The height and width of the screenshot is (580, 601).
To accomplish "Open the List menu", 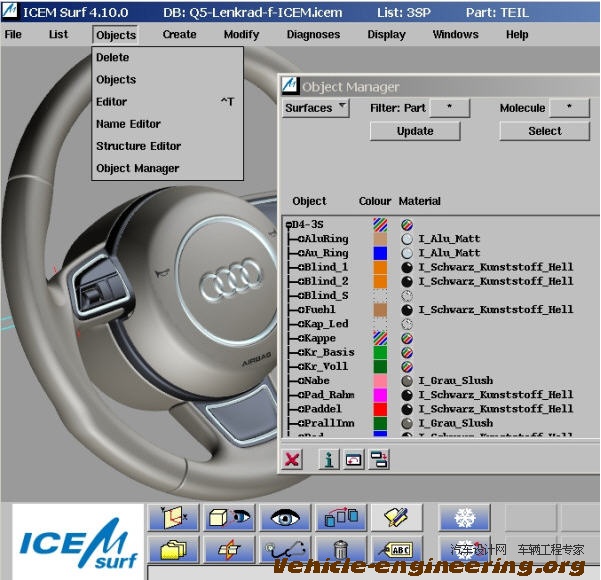I will click(58, 35).
